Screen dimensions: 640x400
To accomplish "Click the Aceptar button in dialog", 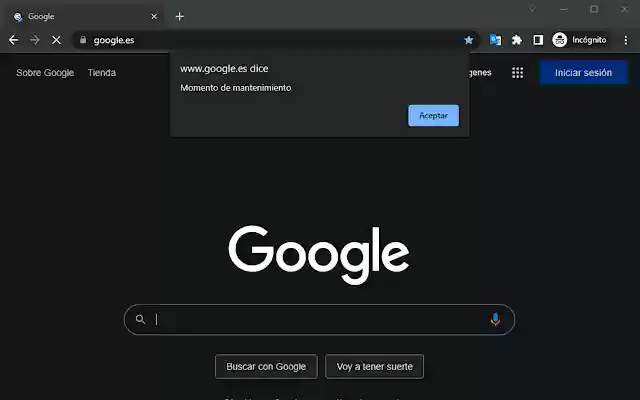I will click(x=433, y=116).
